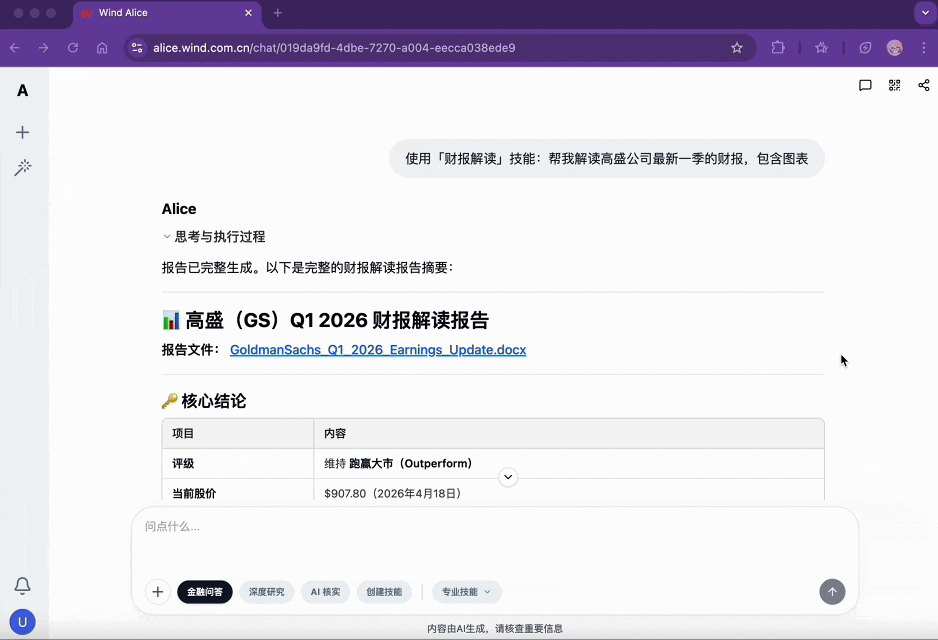The height and width of the screenshot is (640, 938).
Task: Go back in browser history
Action: click(15, 48)
